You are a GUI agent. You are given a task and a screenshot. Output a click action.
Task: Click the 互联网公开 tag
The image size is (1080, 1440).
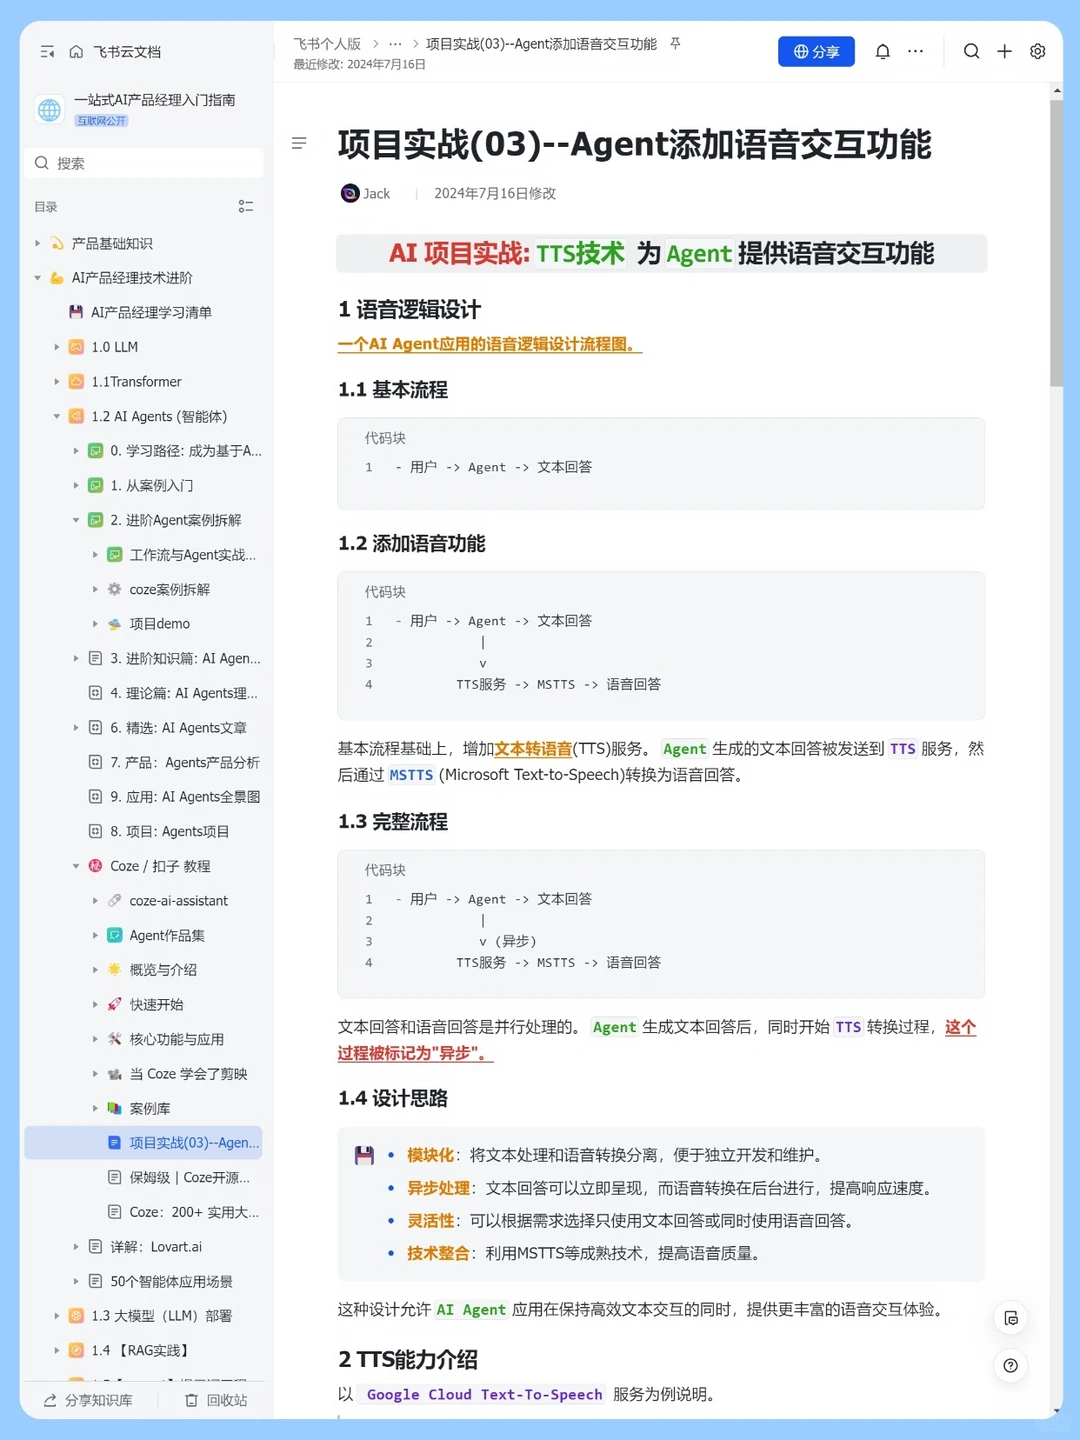pos(101,121)
